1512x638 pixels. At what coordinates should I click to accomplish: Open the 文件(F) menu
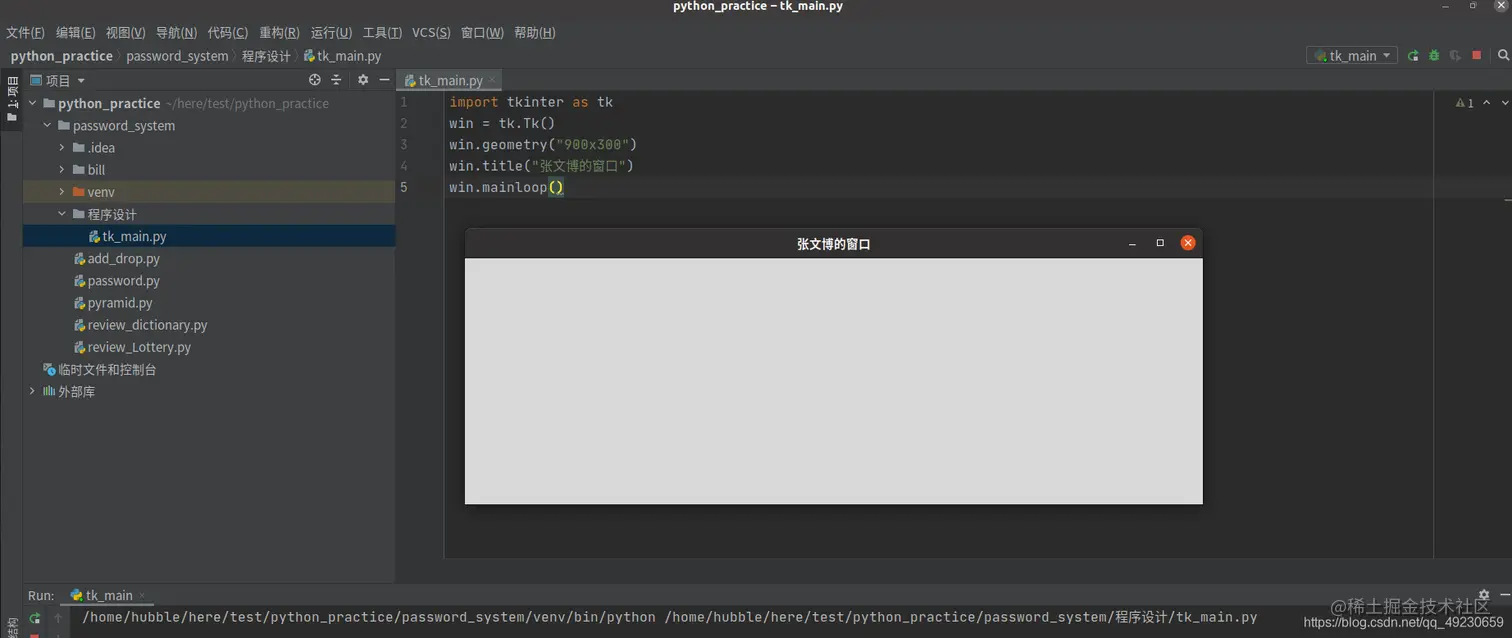pos(25,33)
